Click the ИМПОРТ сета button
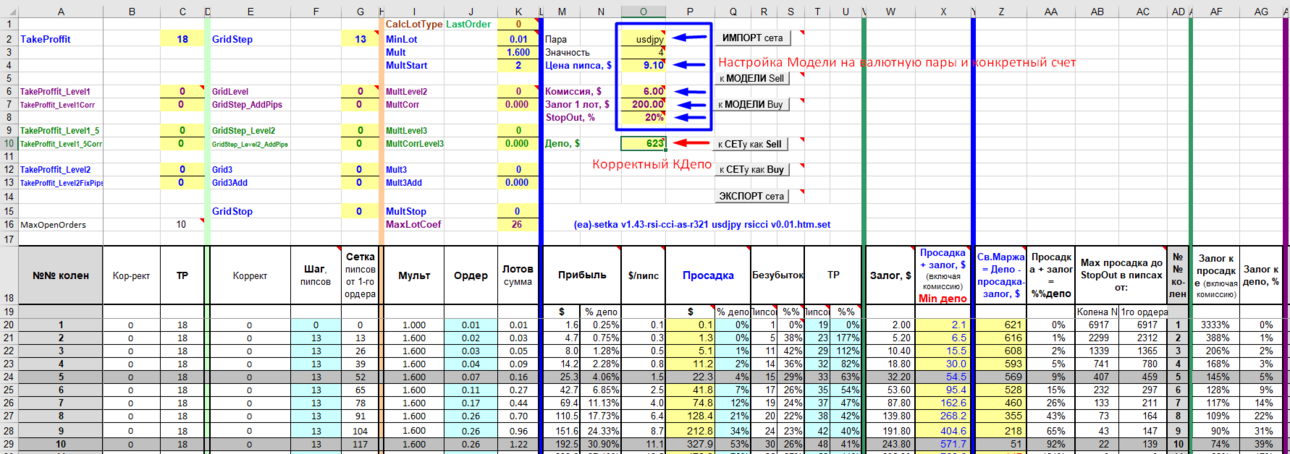Screen dimensions: 1290x454 coord(751,38)
